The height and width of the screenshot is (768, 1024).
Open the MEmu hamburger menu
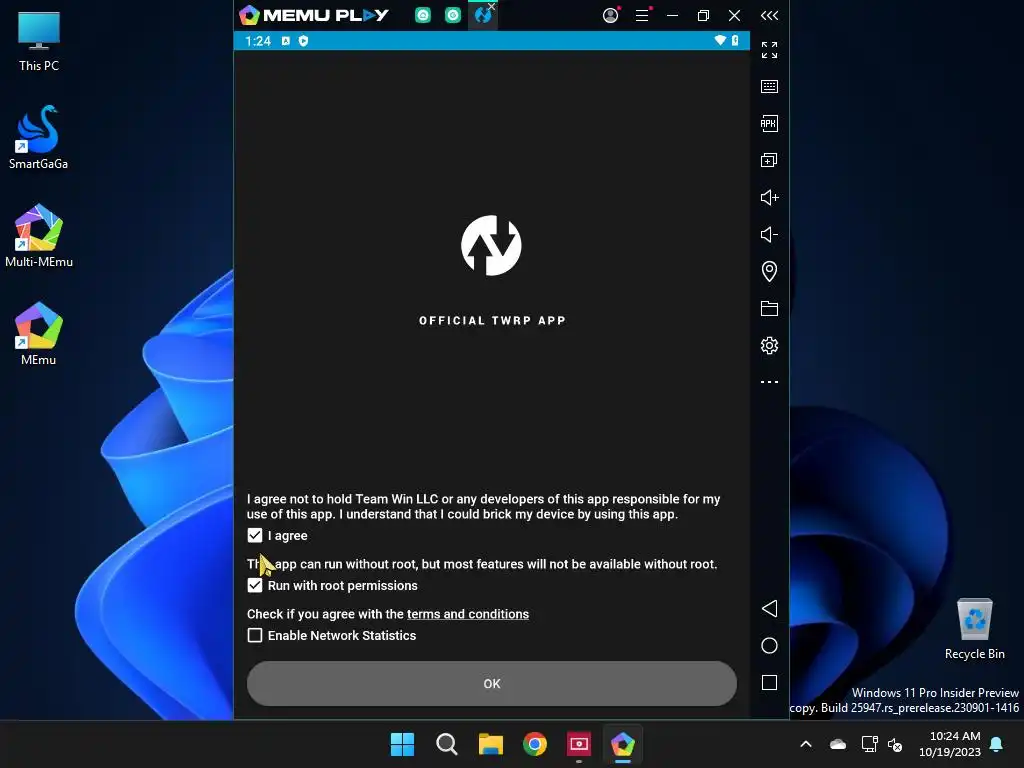643,15
